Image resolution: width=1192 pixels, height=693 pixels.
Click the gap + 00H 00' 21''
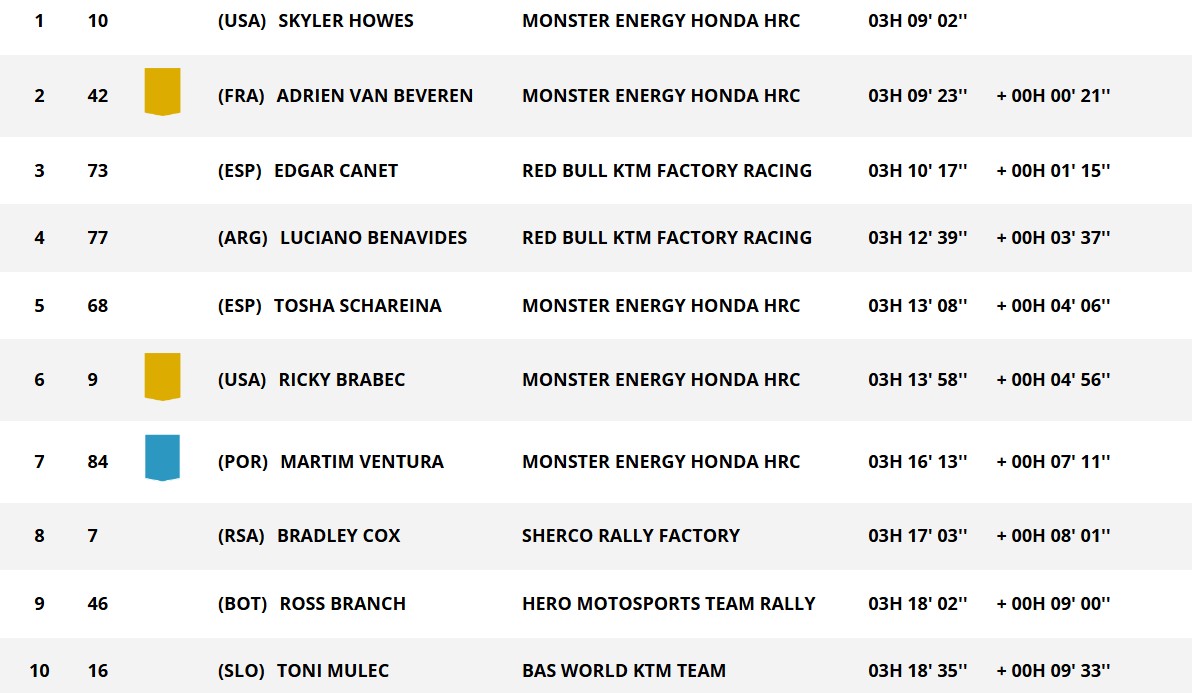point(1053,96)
